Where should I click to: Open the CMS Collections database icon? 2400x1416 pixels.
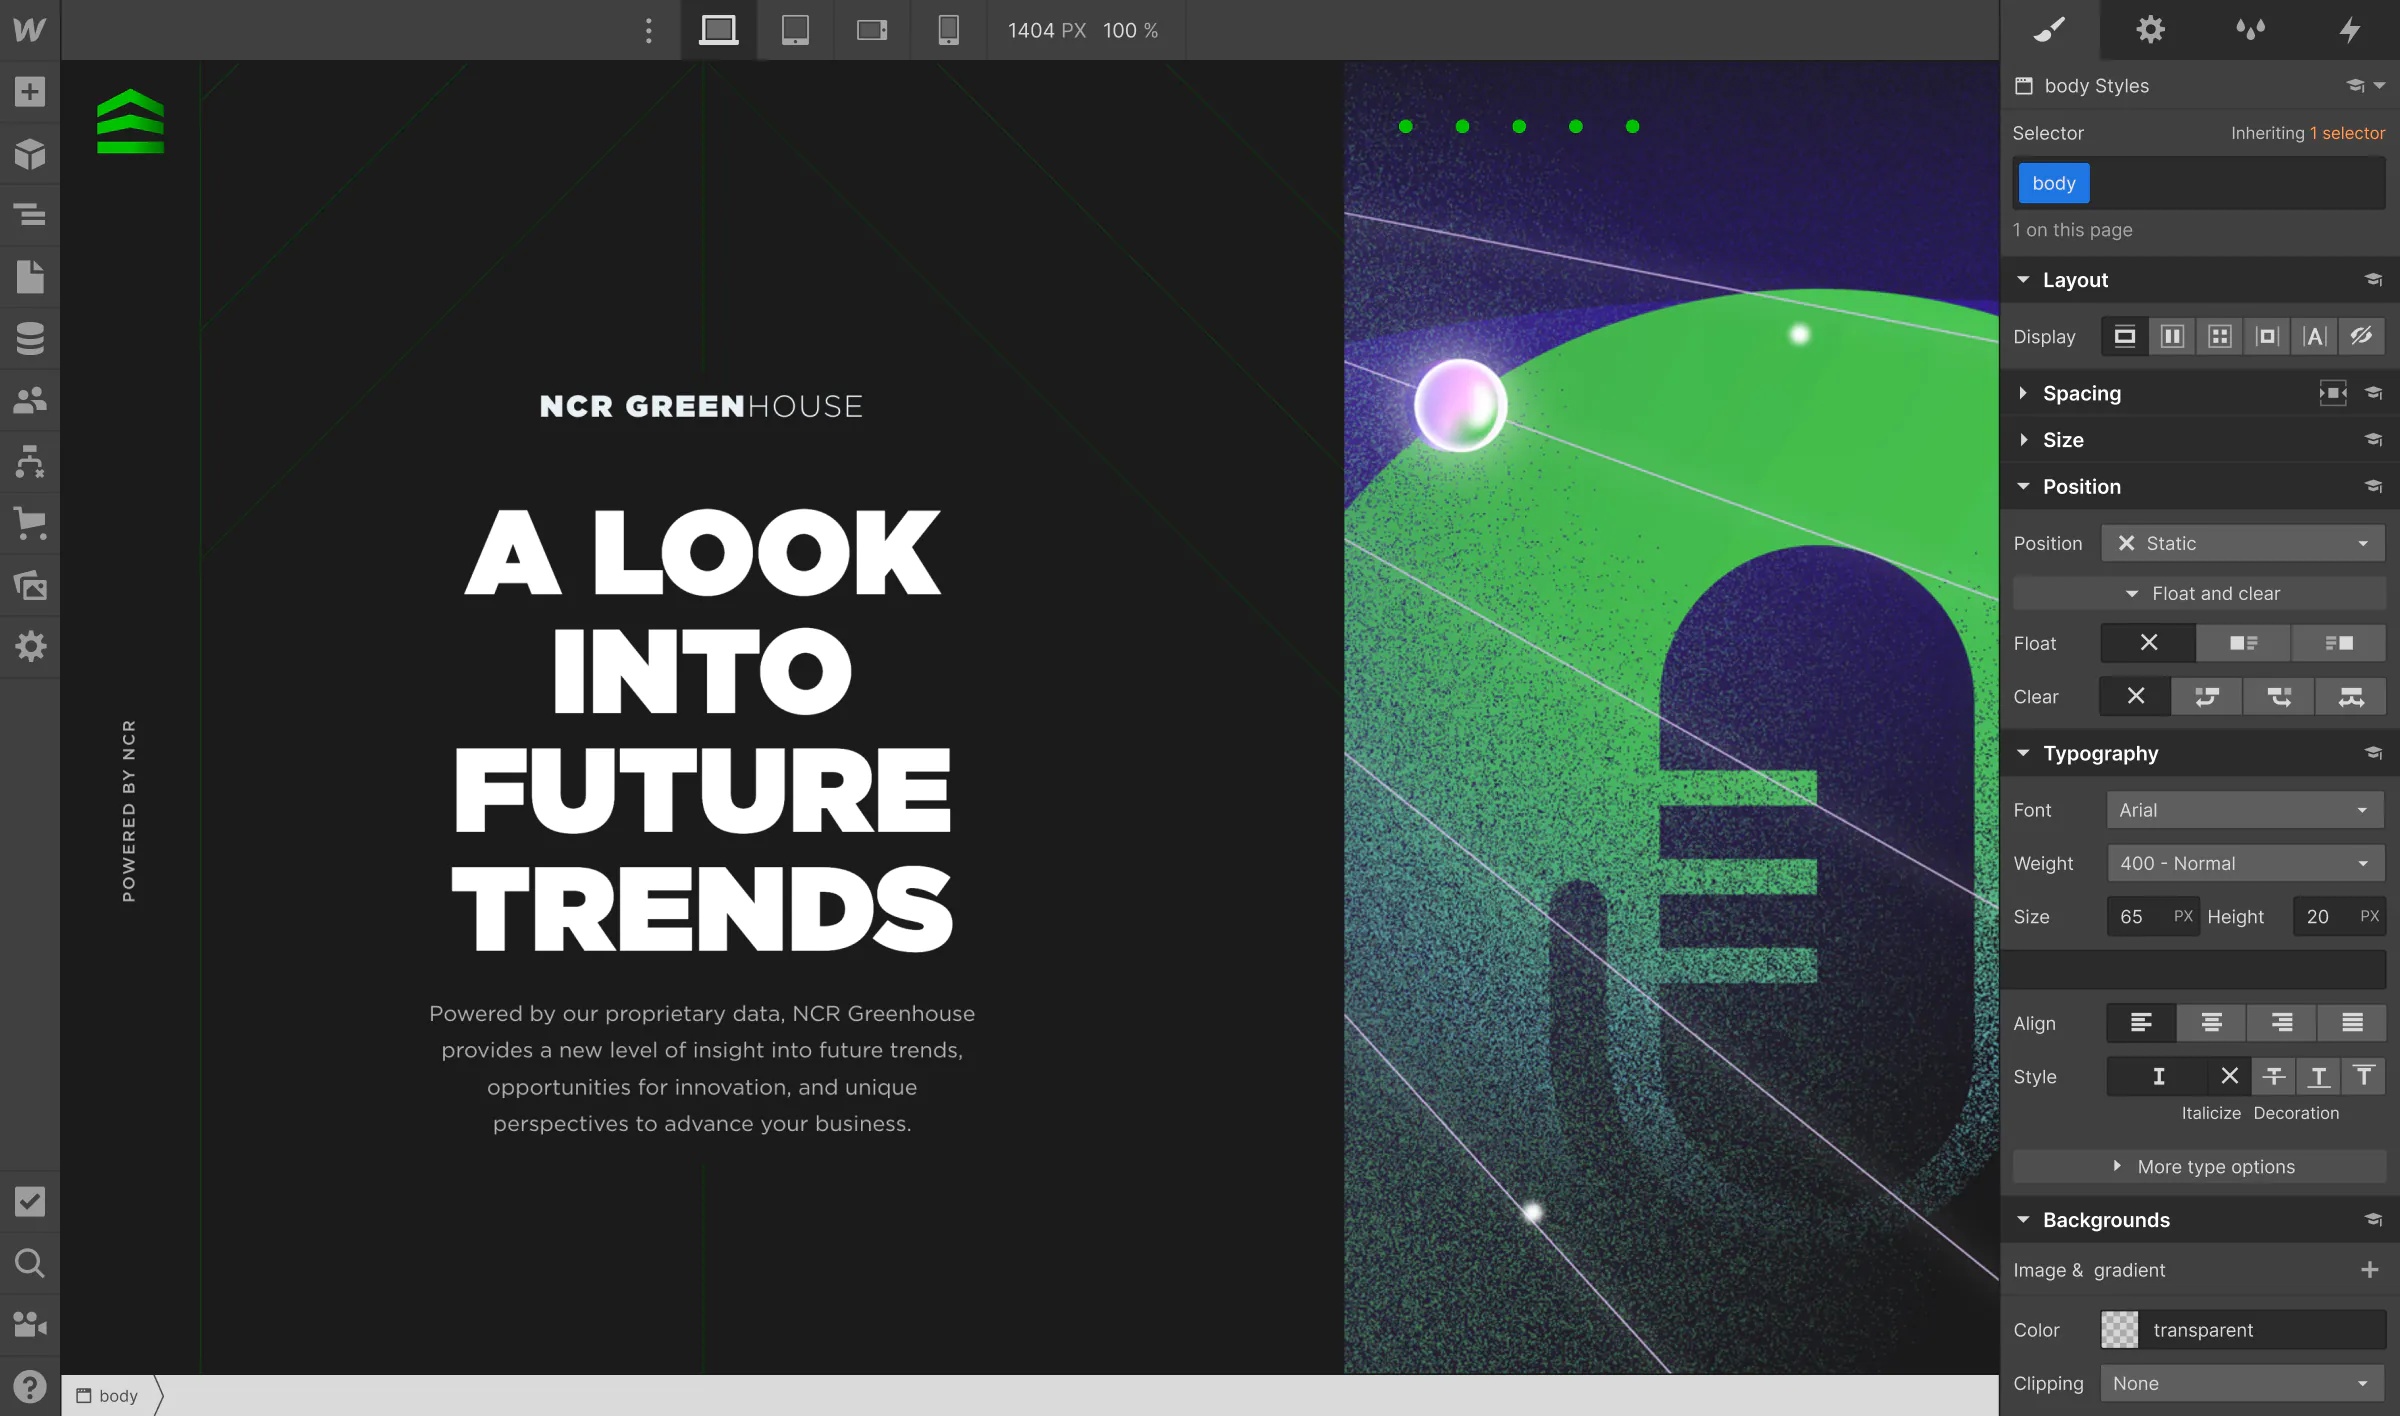(30, 339)
